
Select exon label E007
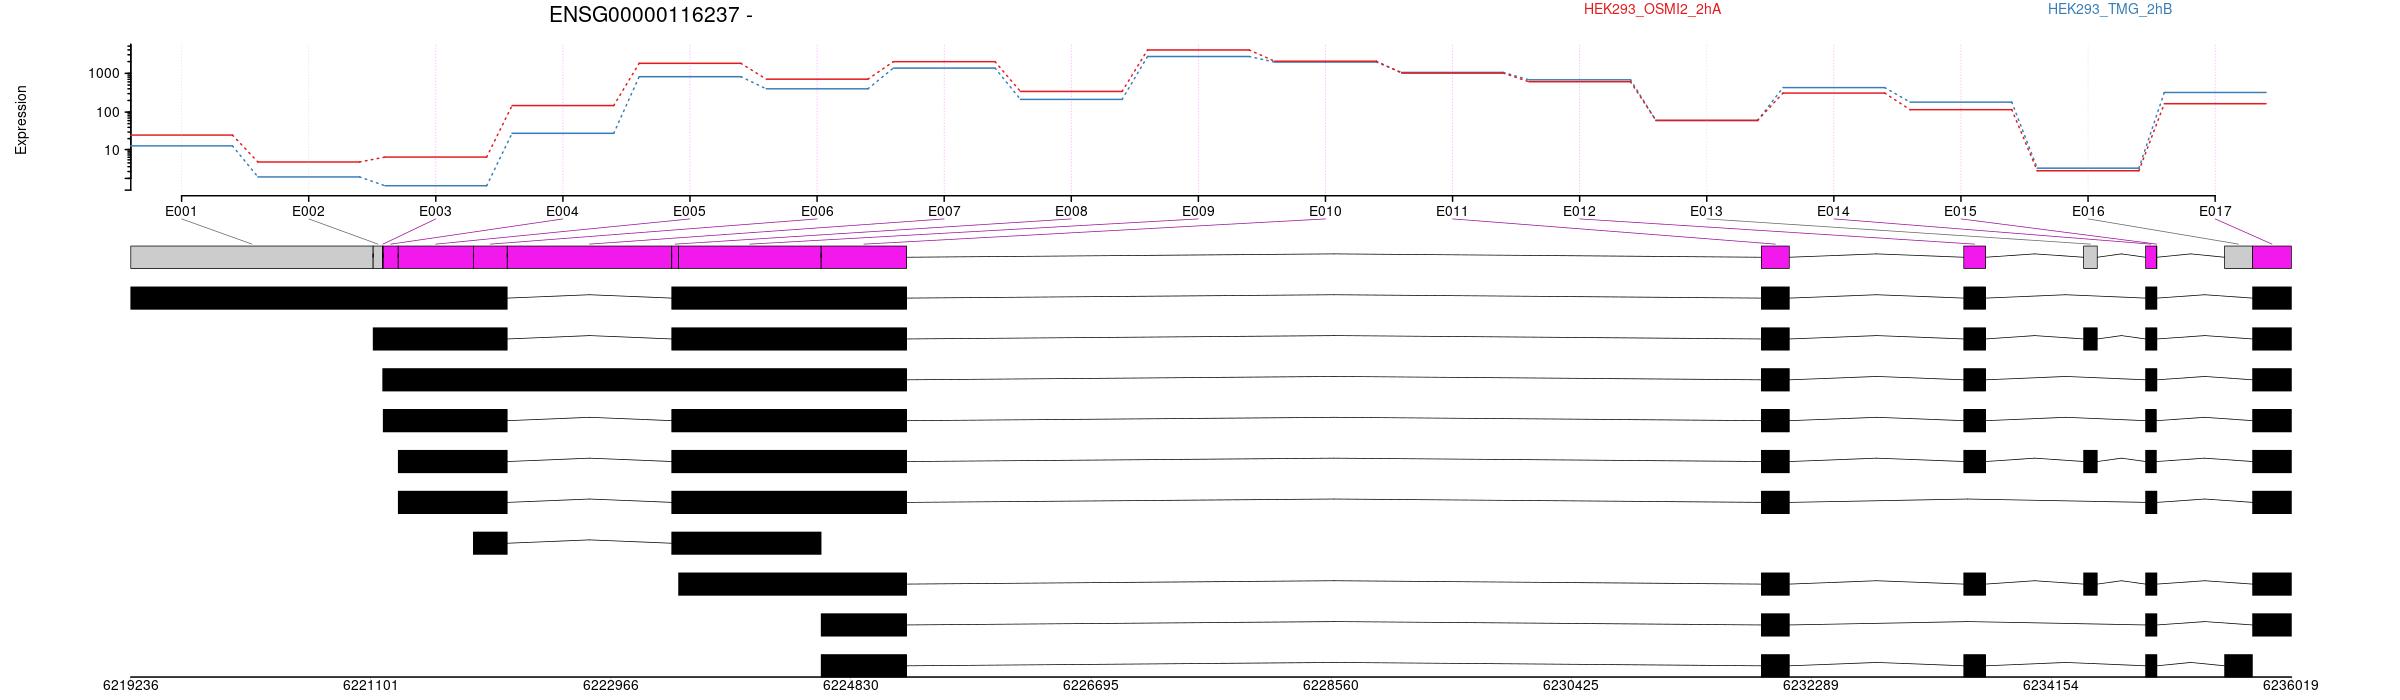click(x=944, y=211)
